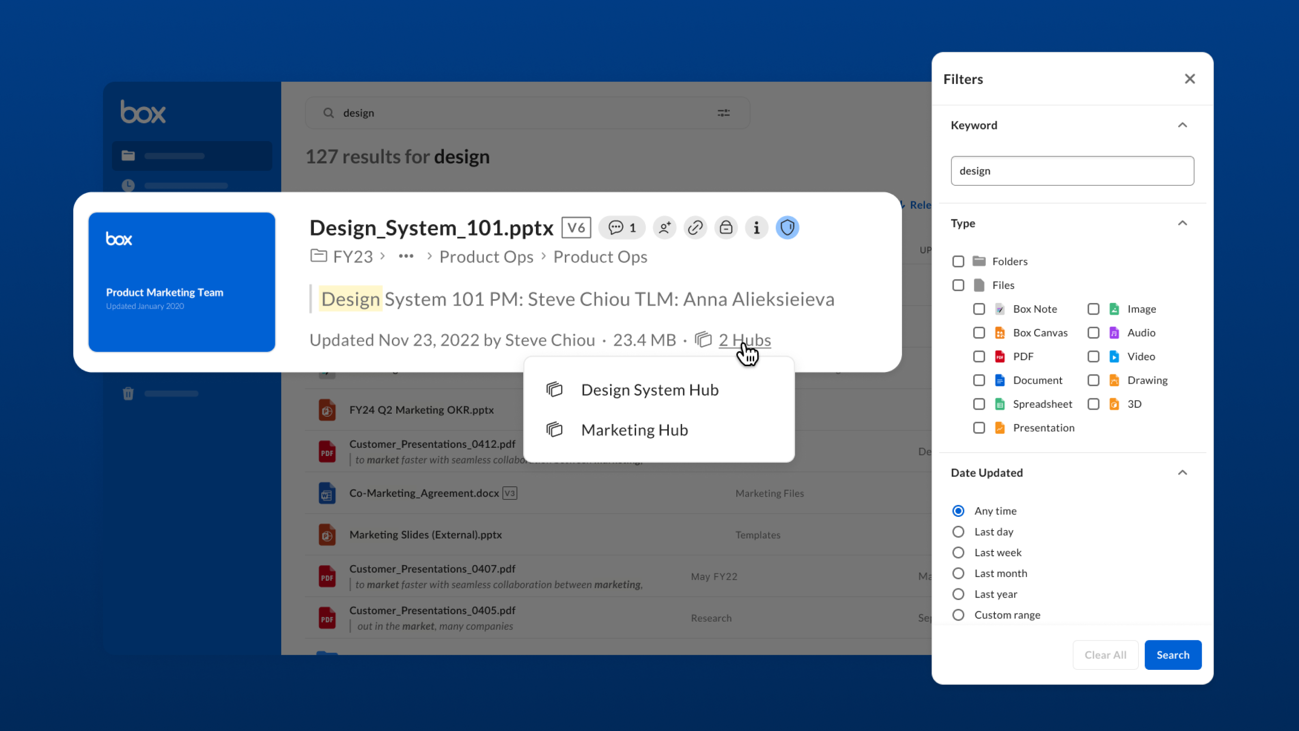The height and width of the screenshot is (731, 1299).
Task: Click the Design System Hub icon
Action: 555,390
